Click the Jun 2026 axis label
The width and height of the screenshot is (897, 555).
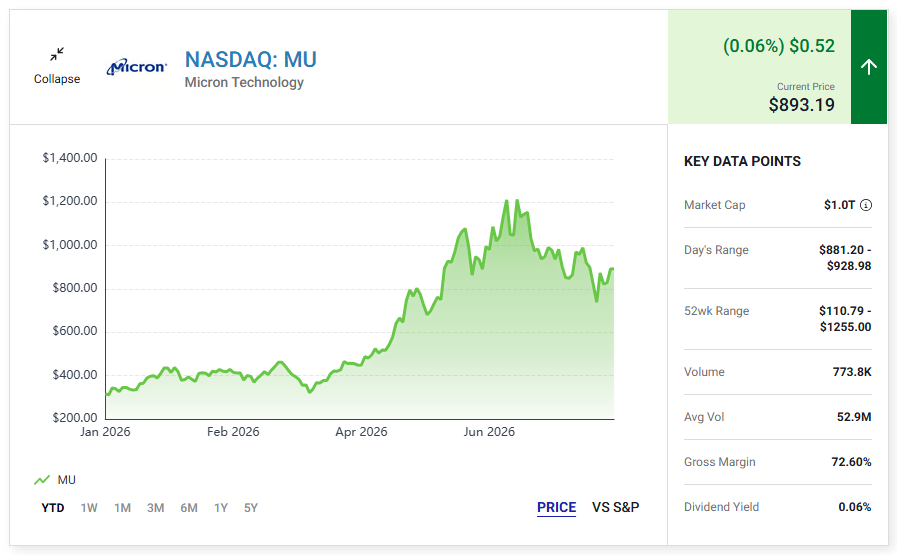[x=489, y=432]
